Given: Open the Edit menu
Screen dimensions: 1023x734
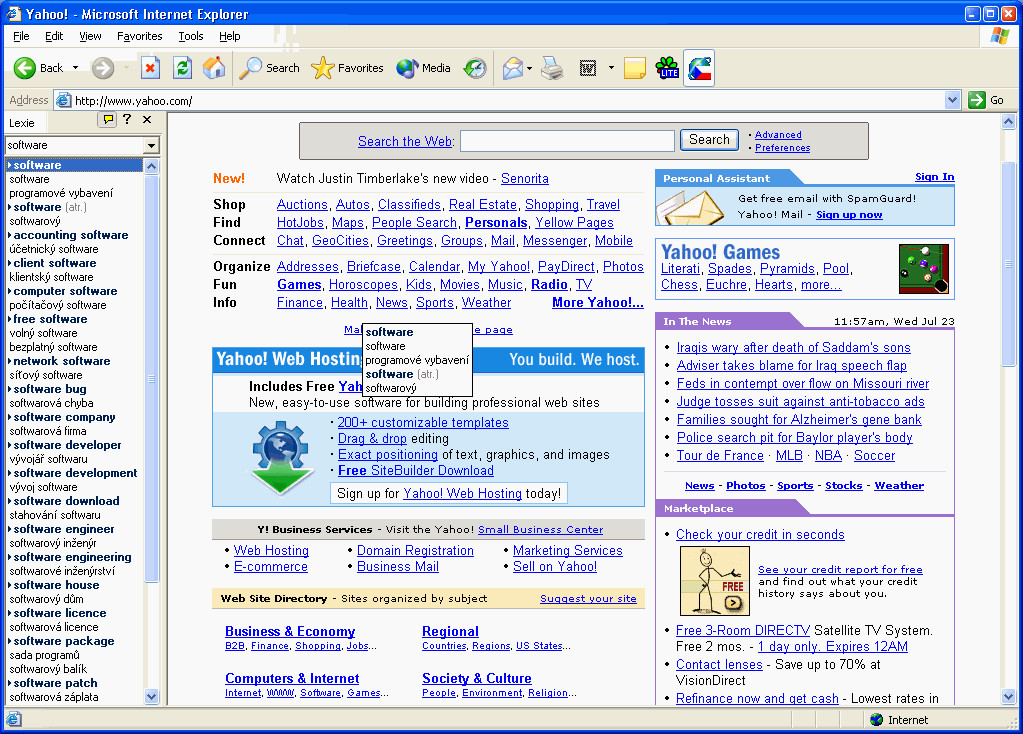Looking at the screenshot, I should point(53,37).
